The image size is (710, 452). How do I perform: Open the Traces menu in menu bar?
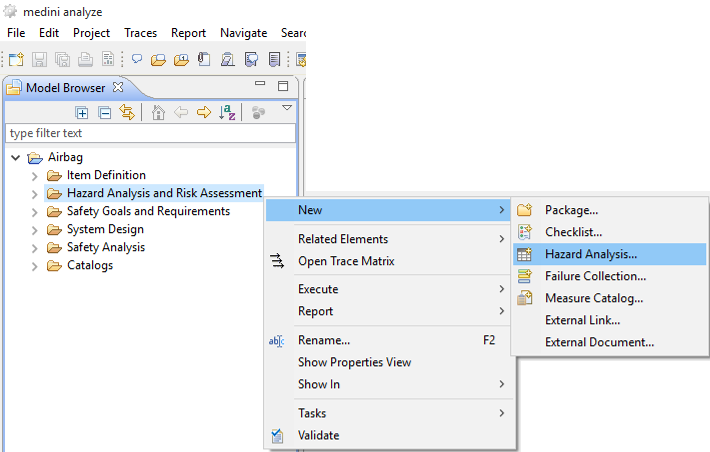tap(140, 33)
